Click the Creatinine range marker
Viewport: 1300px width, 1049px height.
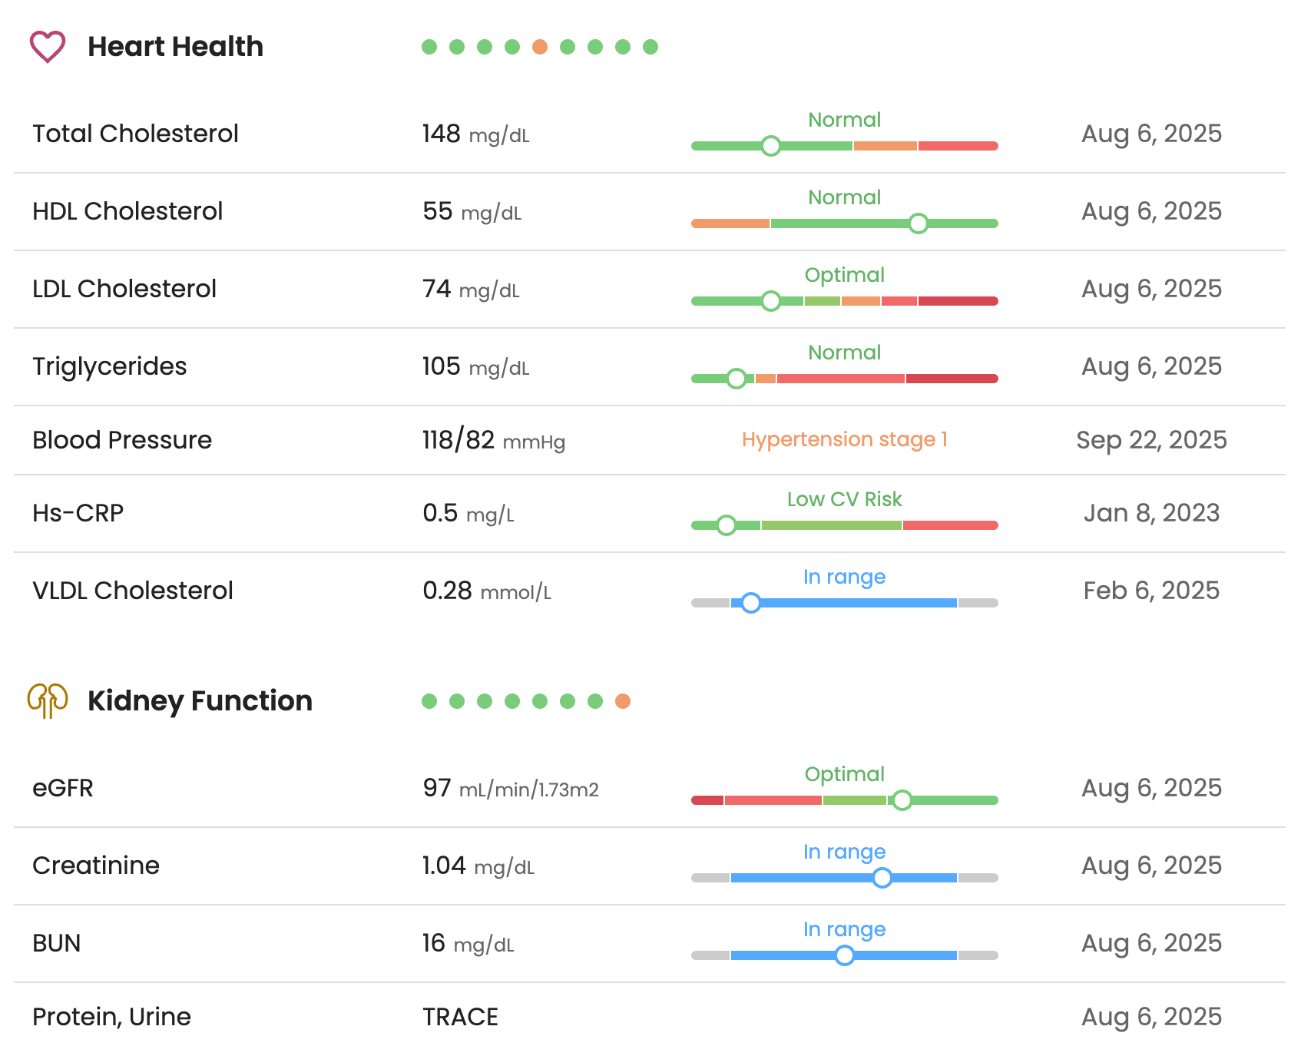click(x=882, y=878)
